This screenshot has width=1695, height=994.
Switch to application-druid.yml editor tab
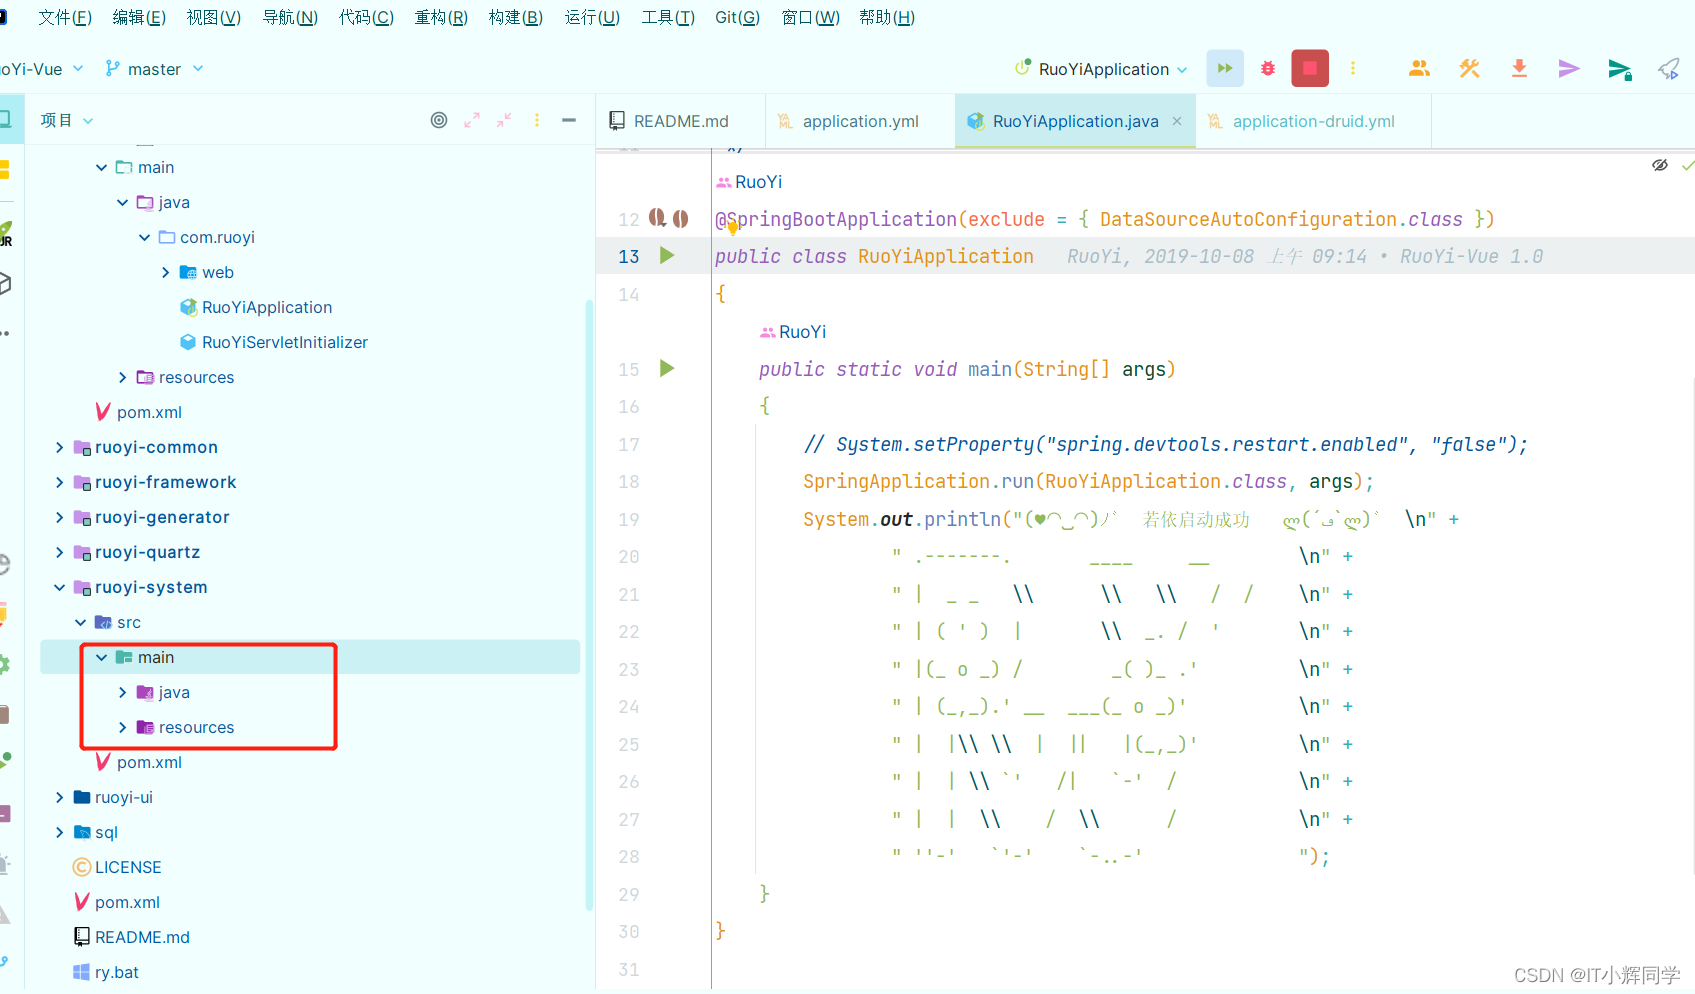pyautogui.click(x=1313, y=121)
